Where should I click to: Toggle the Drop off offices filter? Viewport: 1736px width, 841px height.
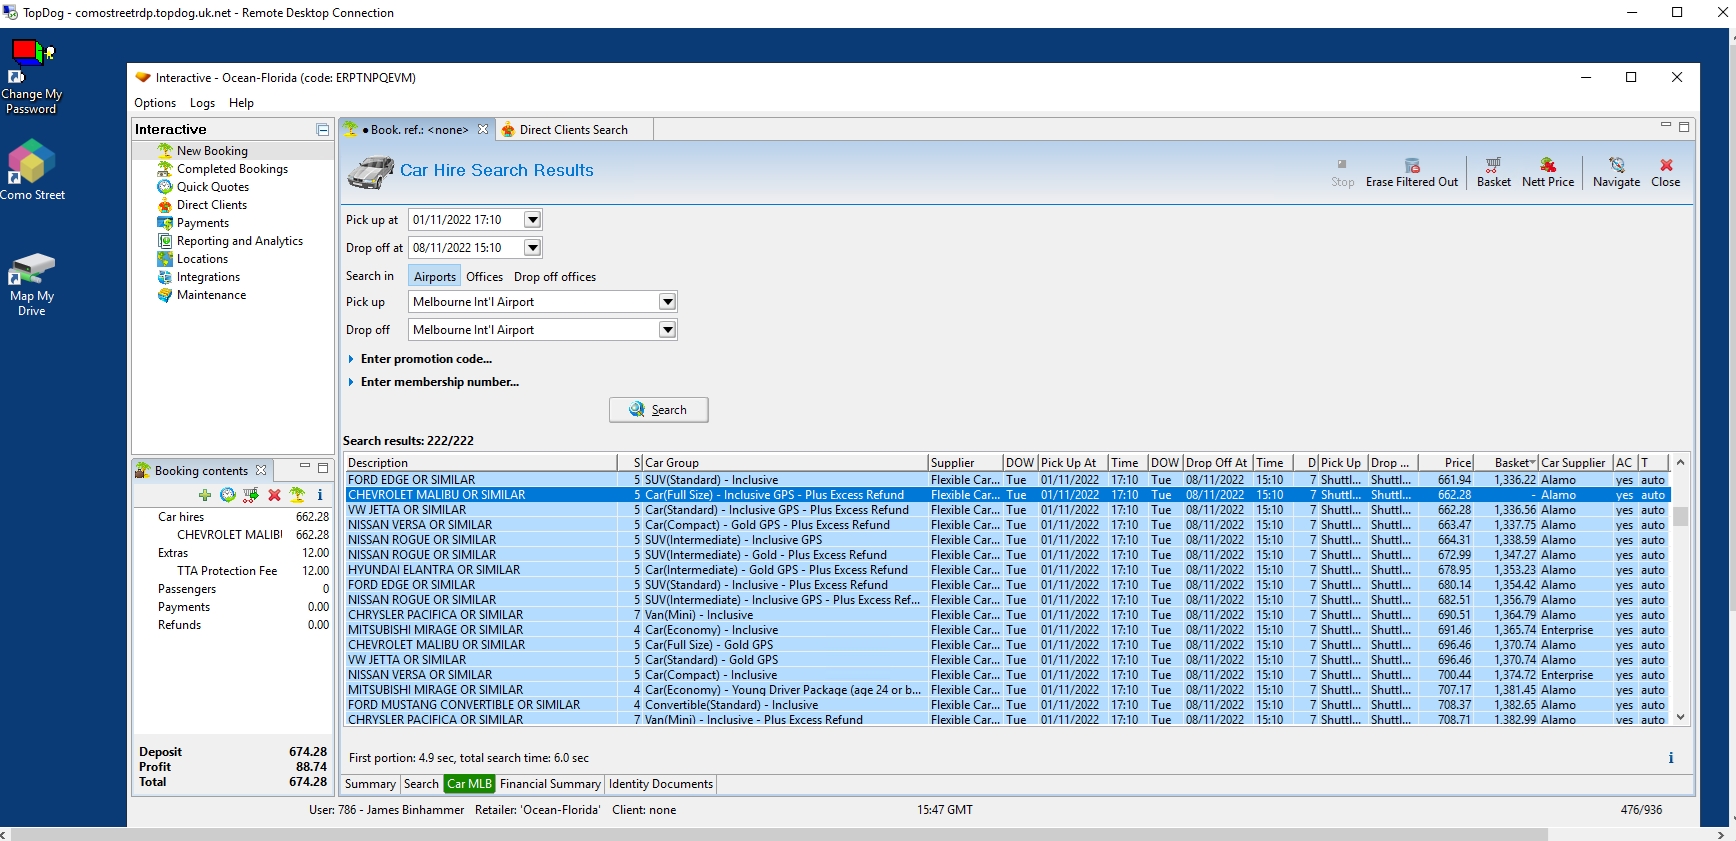coord(555,277)
